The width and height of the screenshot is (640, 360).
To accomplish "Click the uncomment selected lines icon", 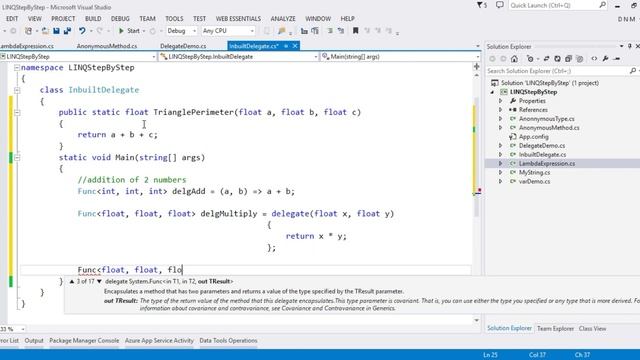I will pyautogui.click(x=340, y=31).
